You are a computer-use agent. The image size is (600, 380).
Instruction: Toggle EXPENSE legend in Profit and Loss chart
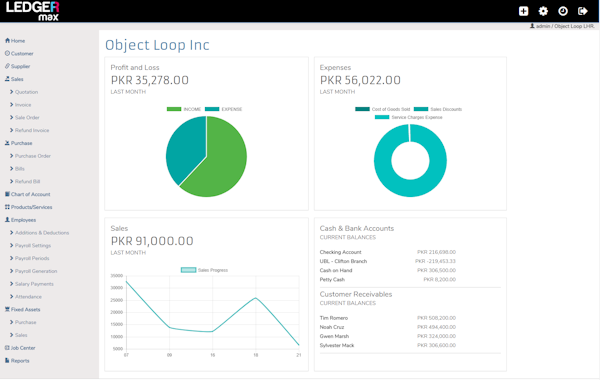(223, 109)
